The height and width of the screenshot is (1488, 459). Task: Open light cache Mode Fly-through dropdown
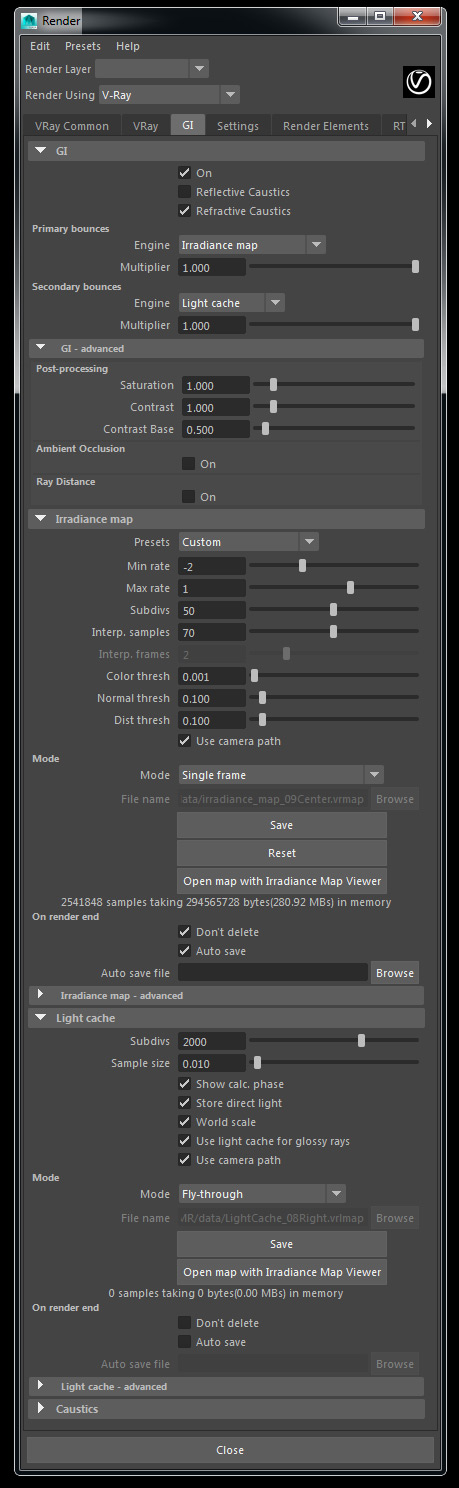tap(262, 1194)
